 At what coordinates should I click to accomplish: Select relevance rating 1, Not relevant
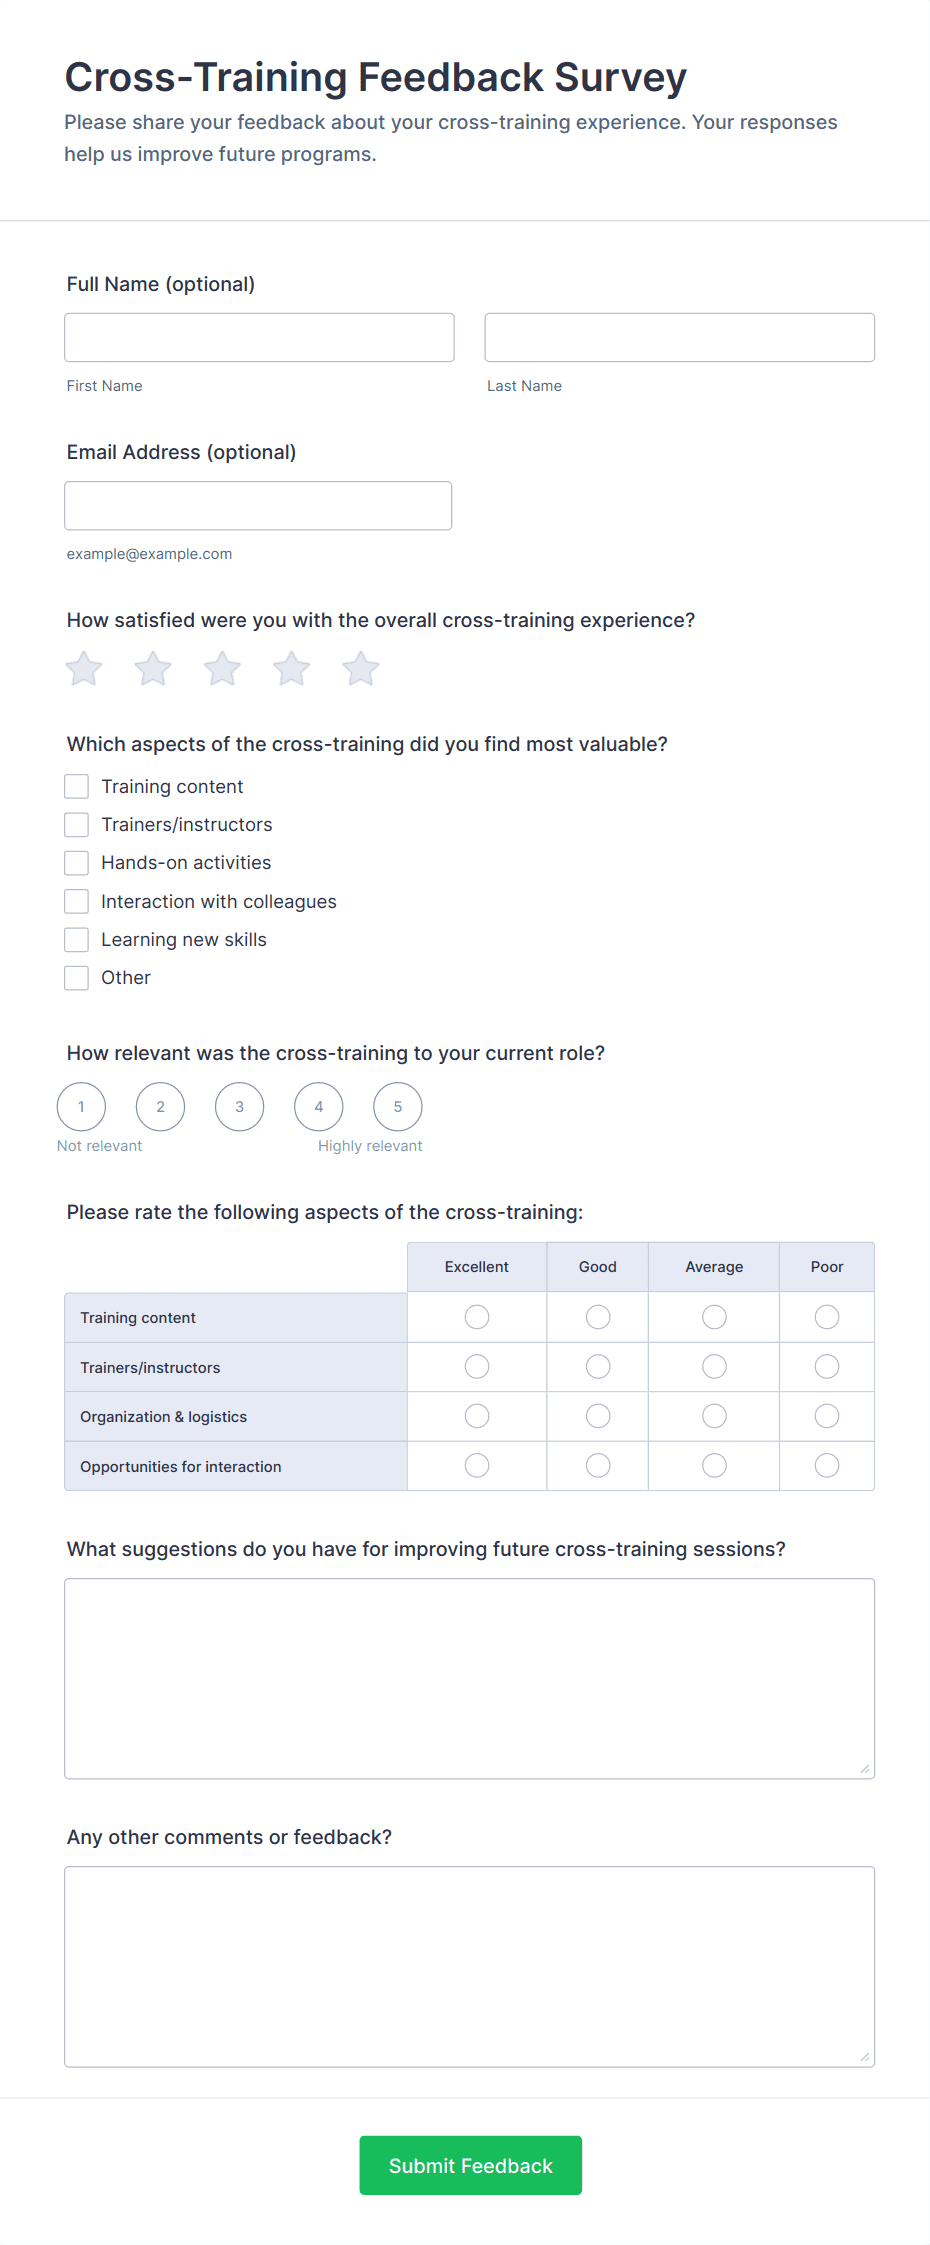pos(81,1106)
